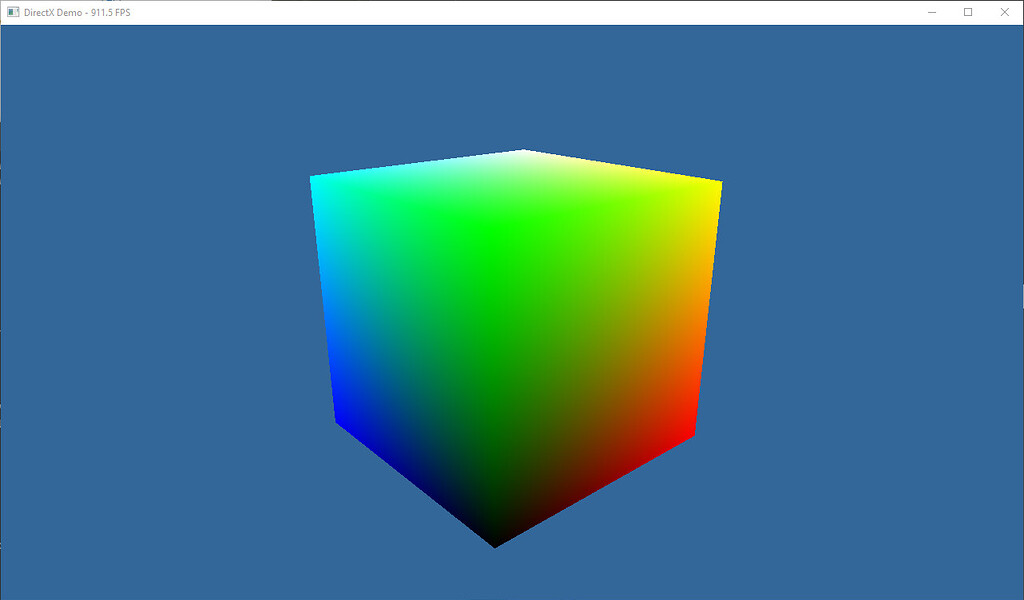
Task: Click the minimize button
Action: point(931,12)
